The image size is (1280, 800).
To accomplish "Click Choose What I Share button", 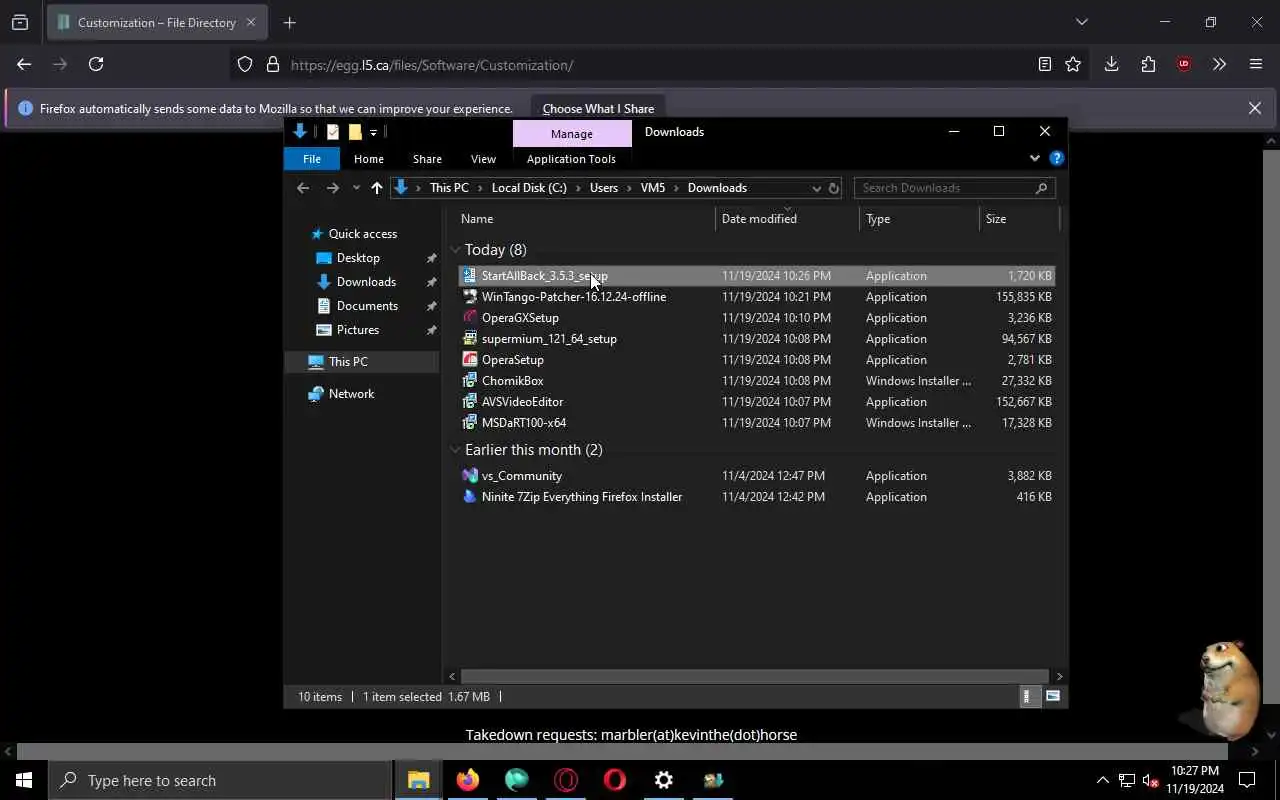I will 598,108.
